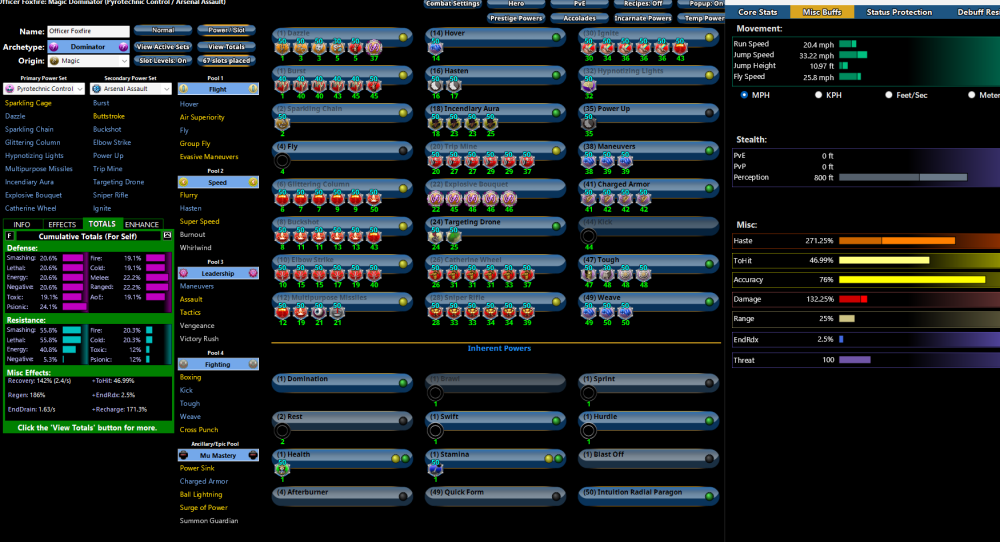The width and height of the screenshot is (1000, 542).
Task: Click the Hypnotizing Lights enhancement slot icon
Action: (x=589, y=87)
